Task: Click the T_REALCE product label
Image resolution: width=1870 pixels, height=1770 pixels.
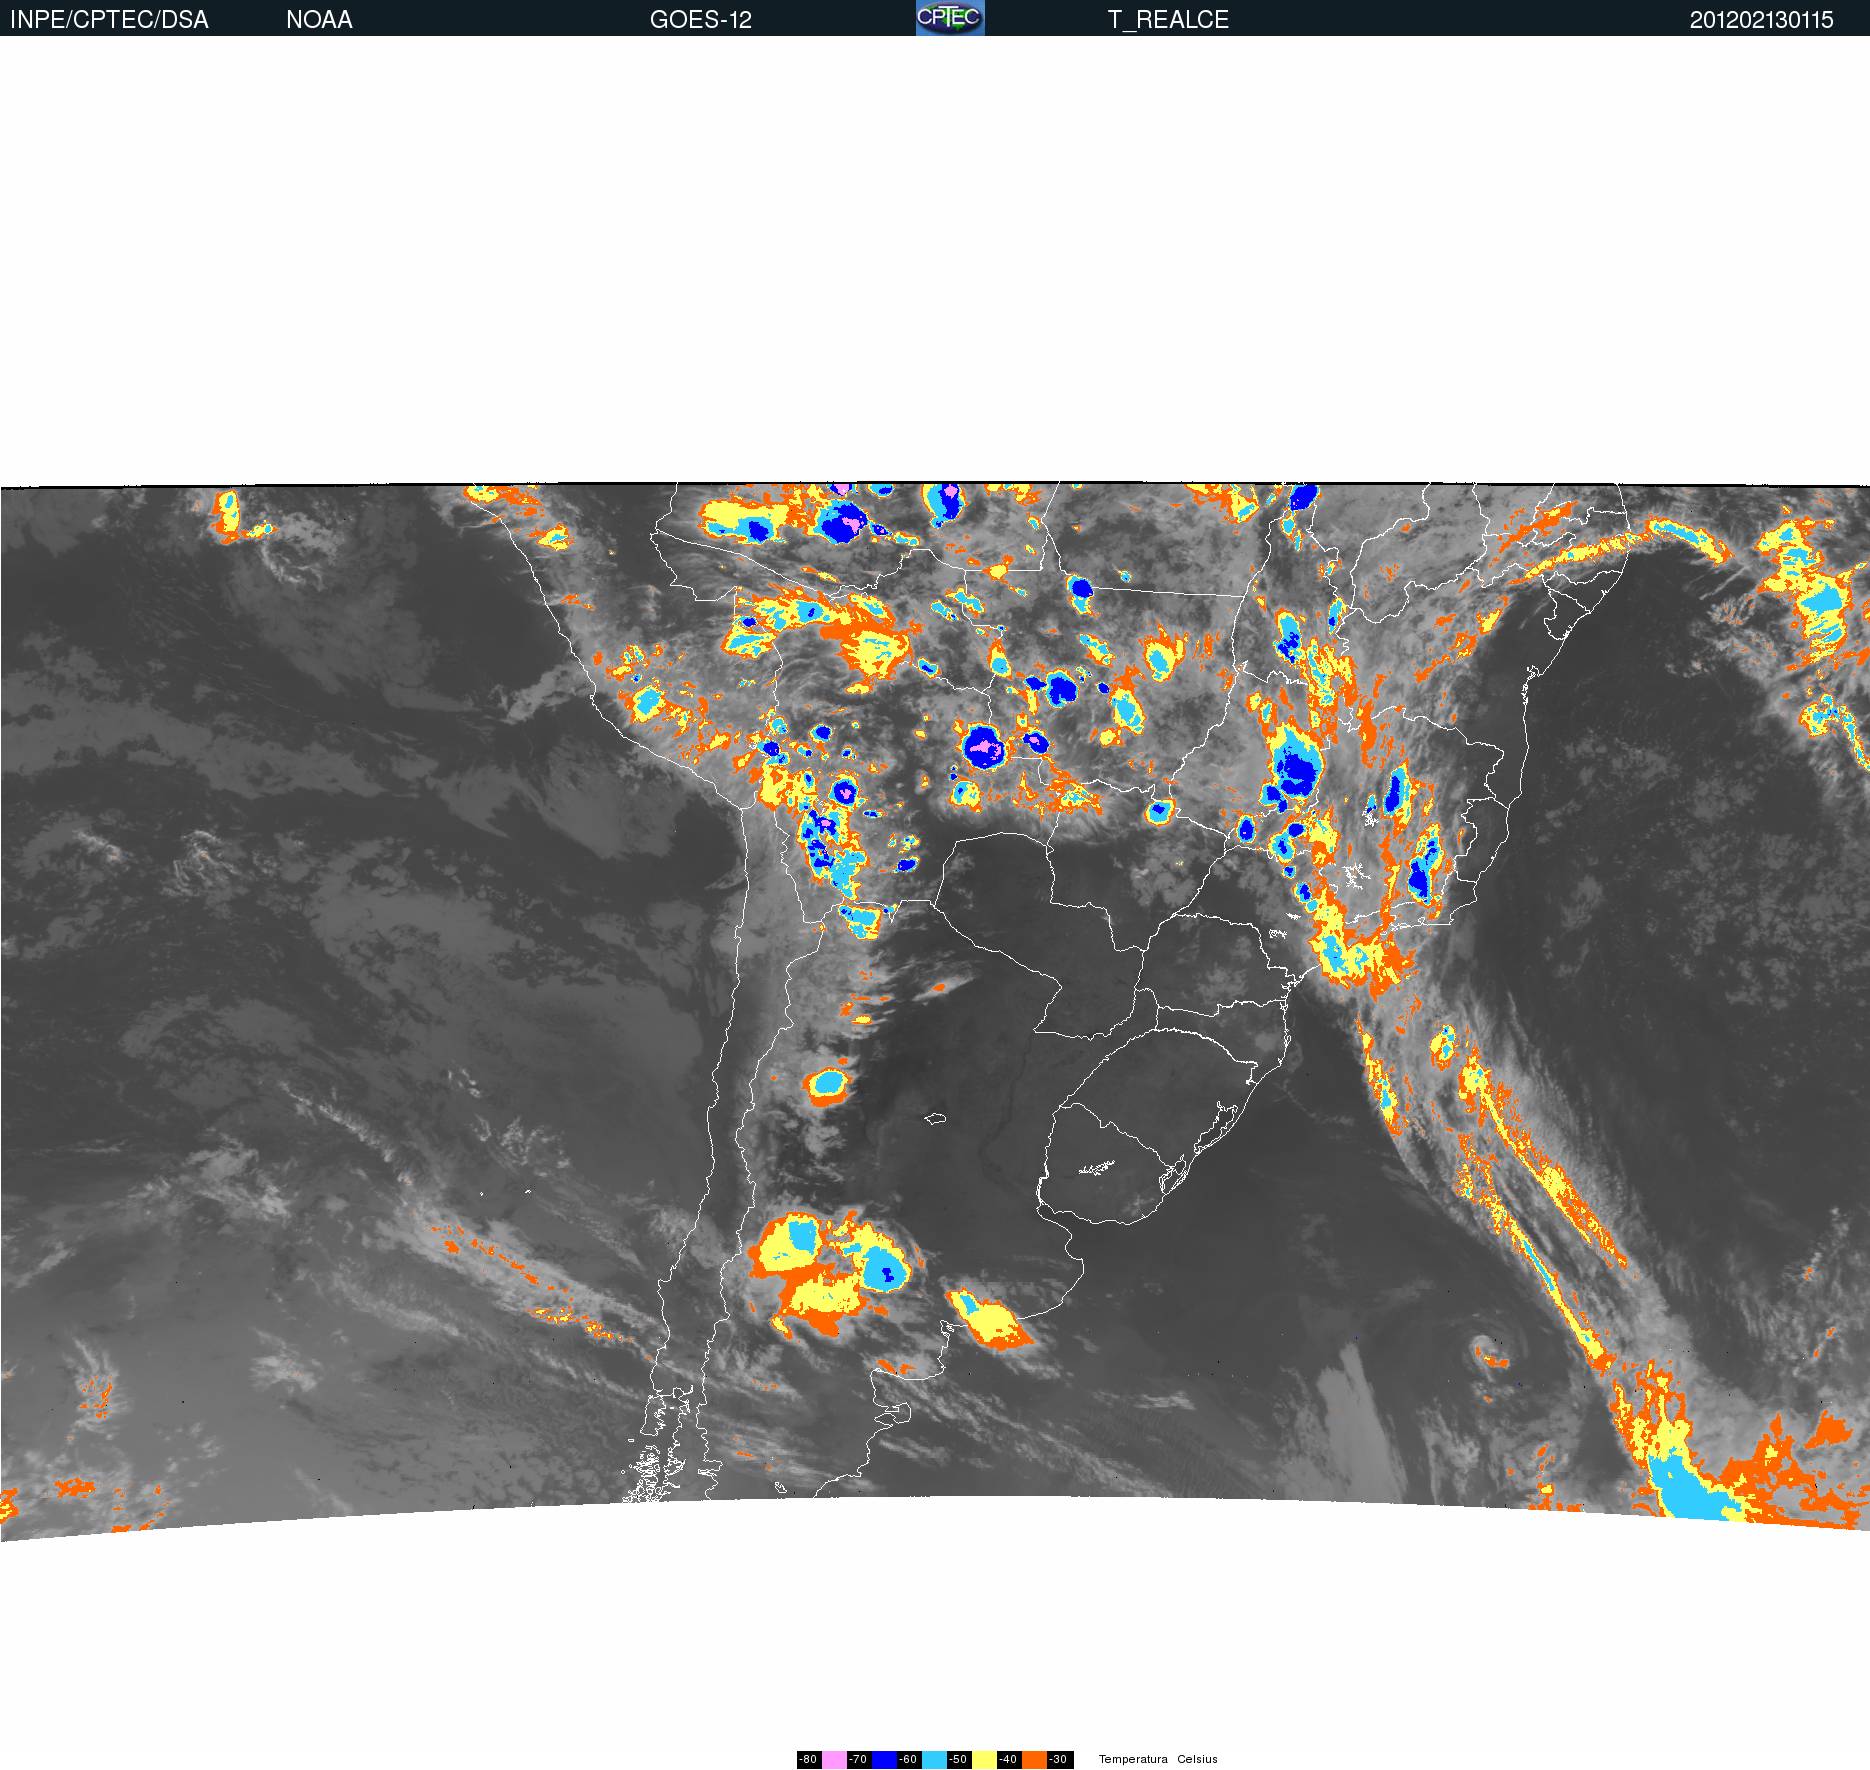Action: click(1168, 20)
